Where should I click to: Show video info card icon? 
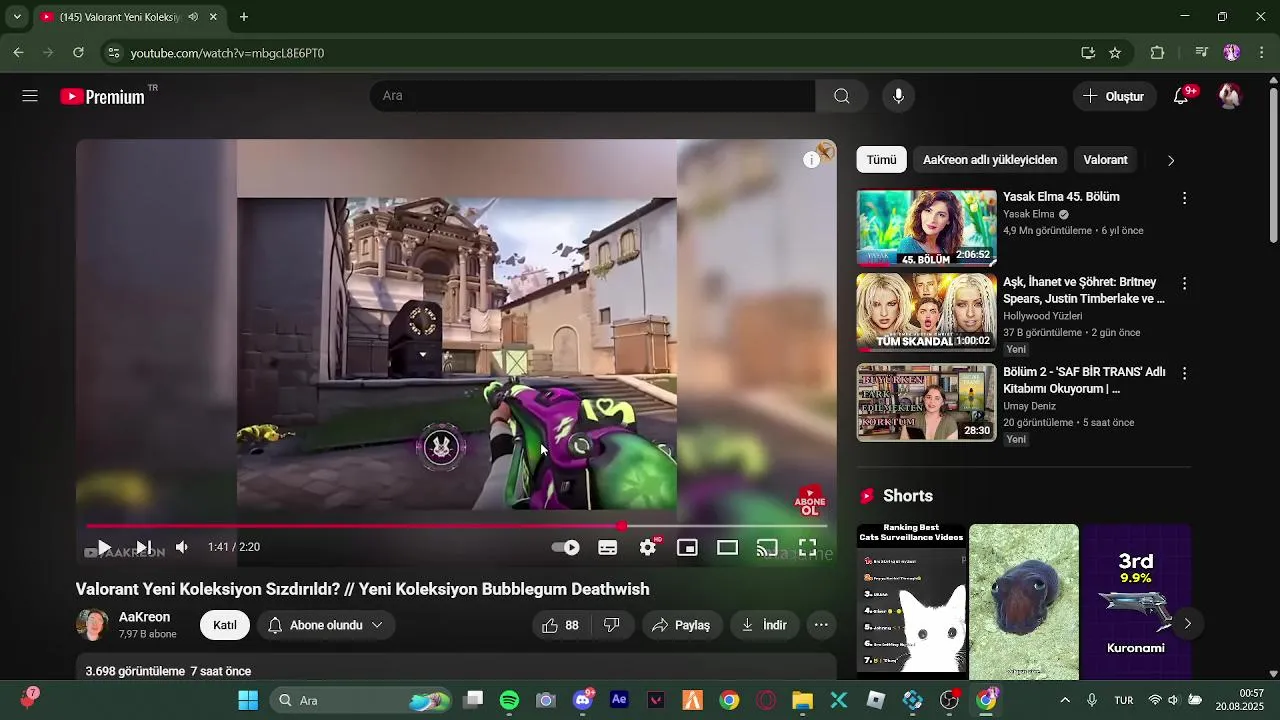click(x=812, y=160)
